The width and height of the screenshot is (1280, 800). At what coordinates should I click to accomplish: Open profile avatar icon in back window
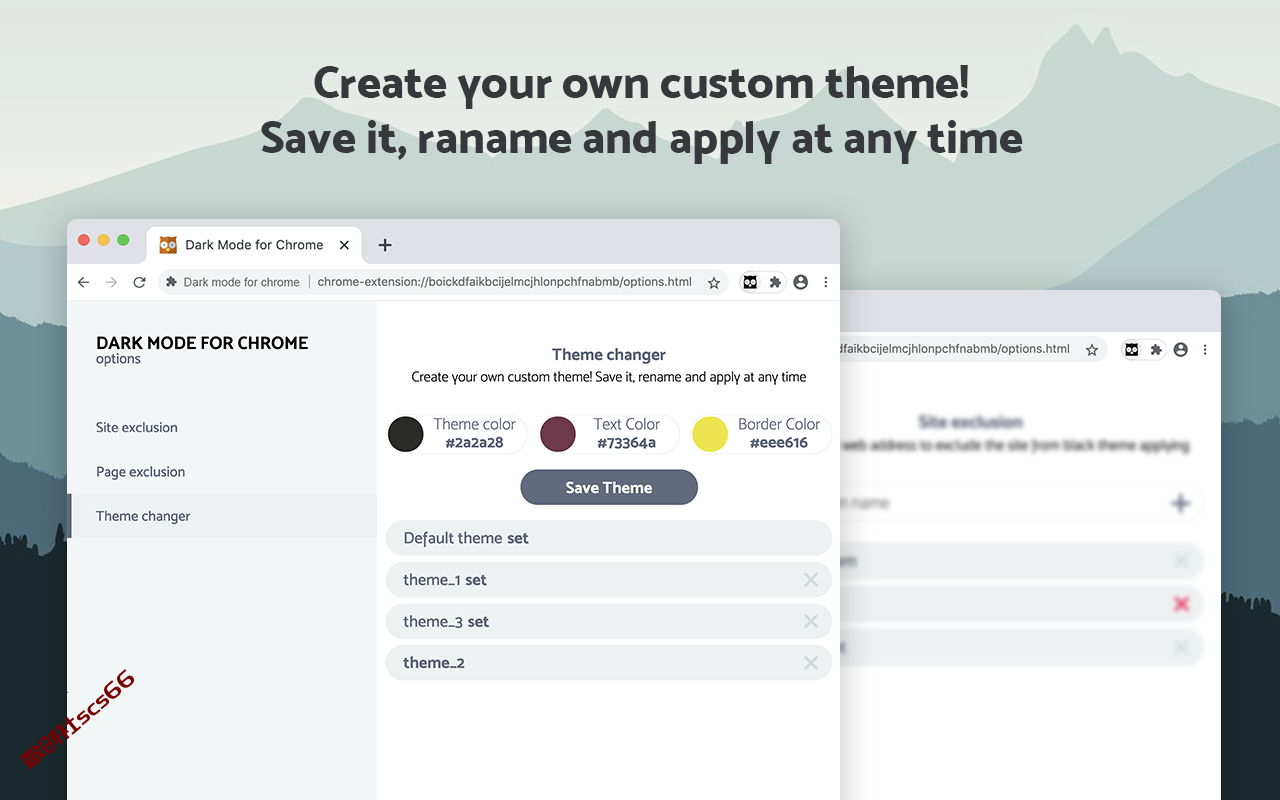(x=1181, y=350)
